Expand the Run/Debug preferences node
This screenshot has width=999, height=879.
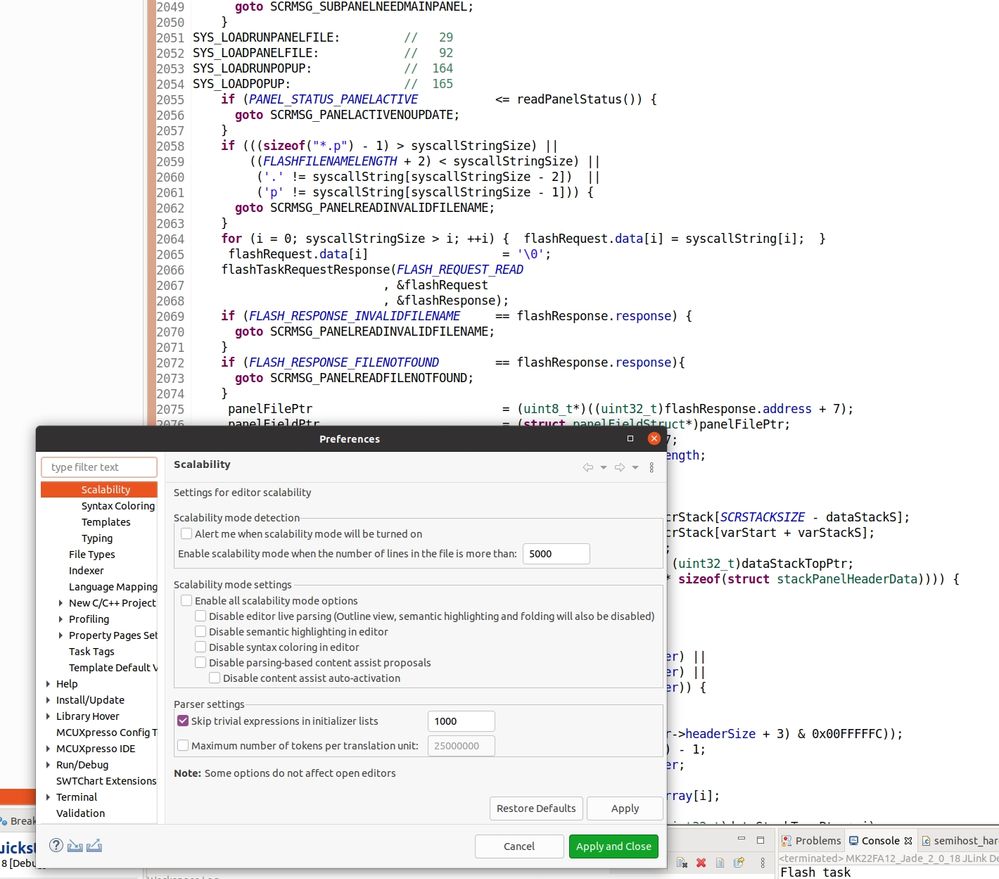click(48, 764)
